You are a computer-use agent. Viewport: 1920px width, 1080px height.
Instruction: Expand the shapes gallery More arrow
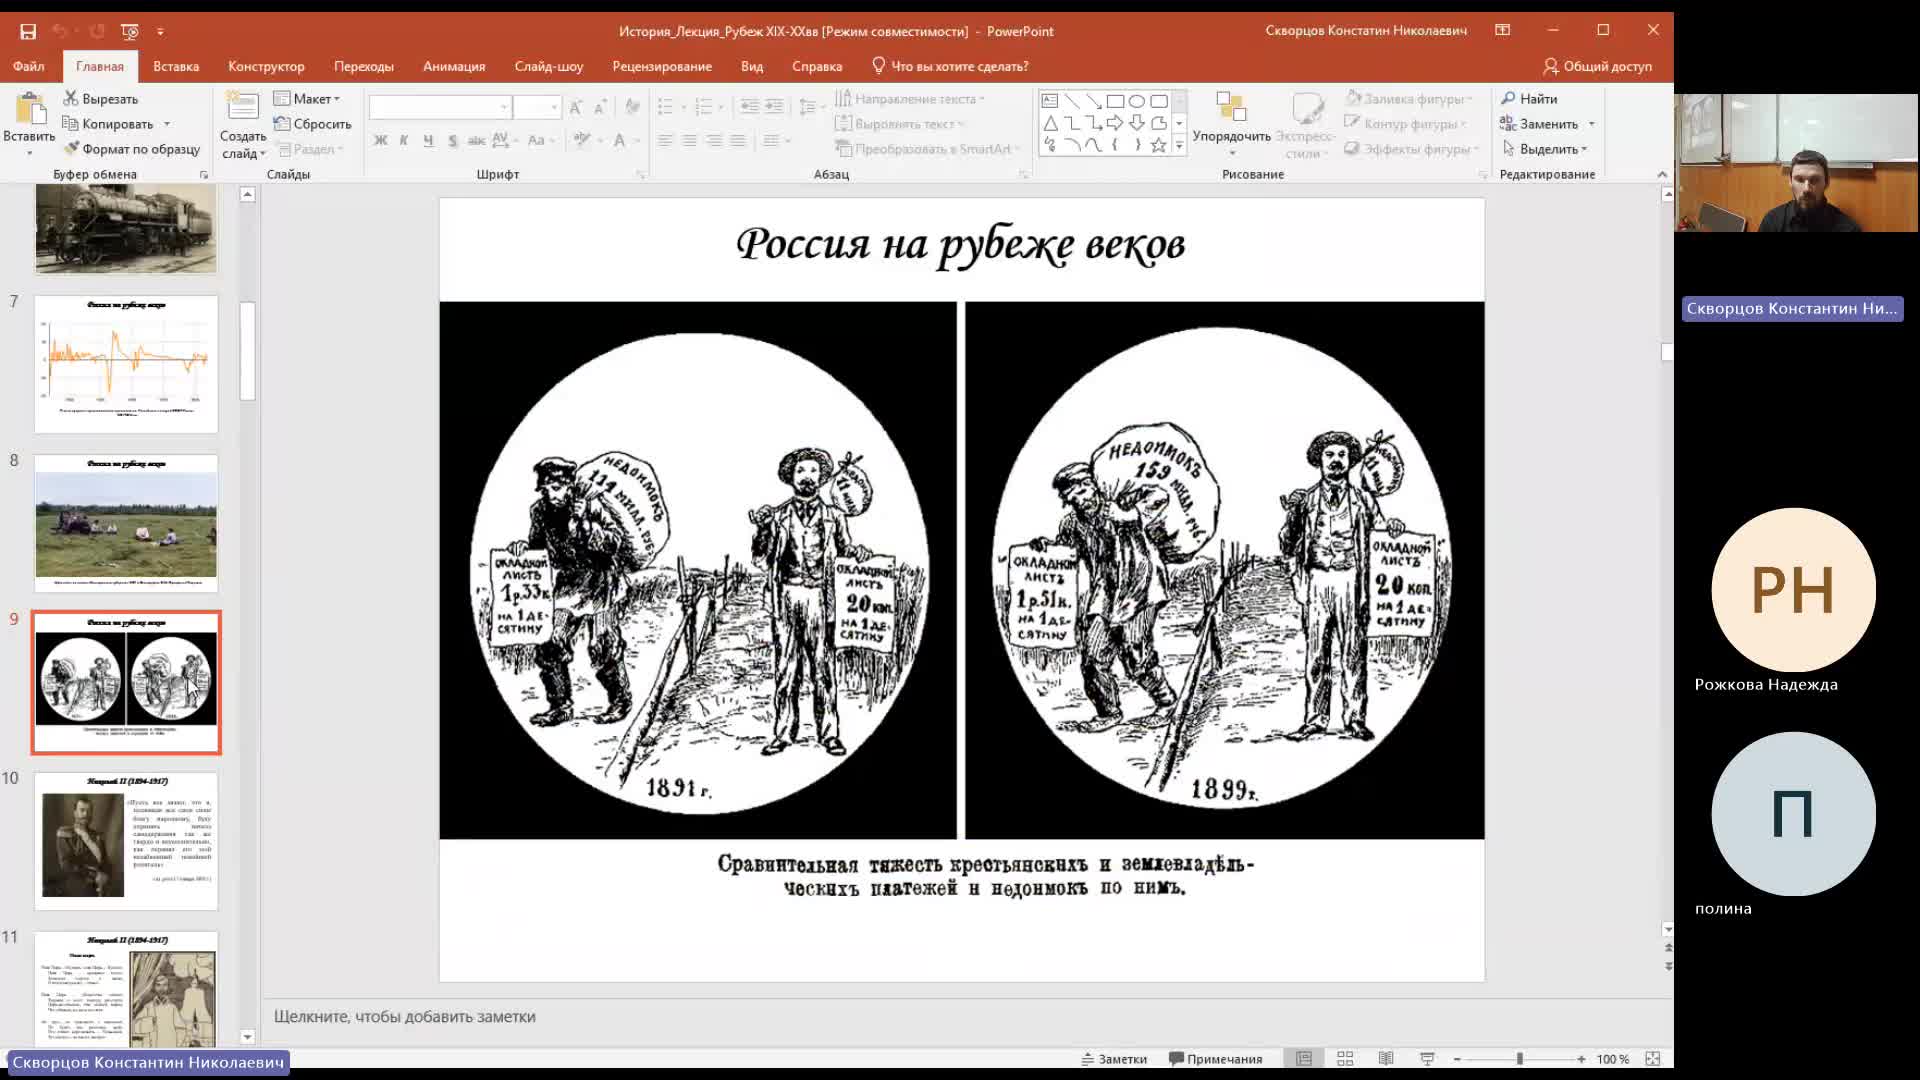coord(1179,146)
